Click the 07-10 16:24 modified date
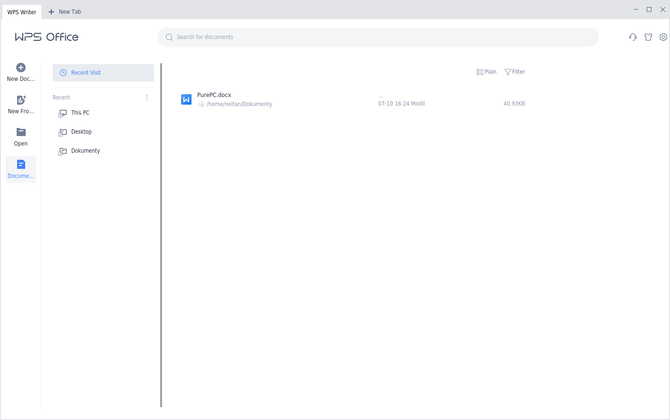The image size is (670, 420). (x=401, y=103)
